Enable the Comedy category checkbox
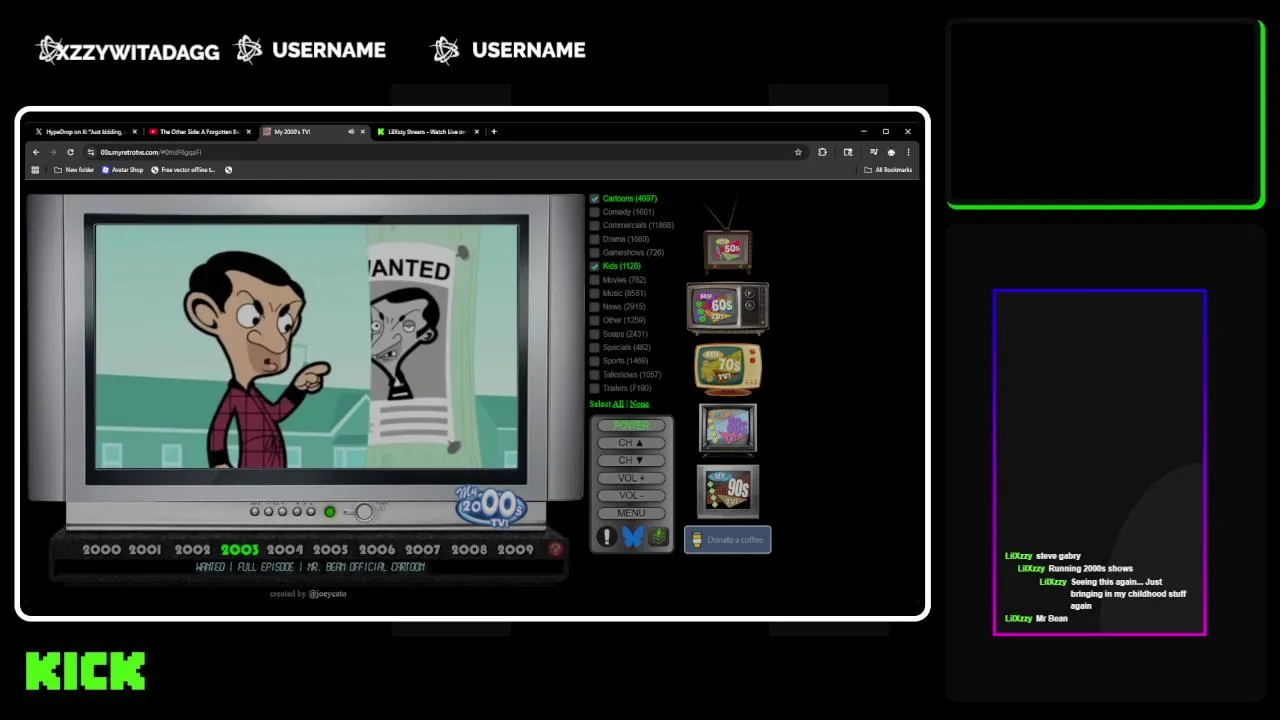 (x=594, y=212)
